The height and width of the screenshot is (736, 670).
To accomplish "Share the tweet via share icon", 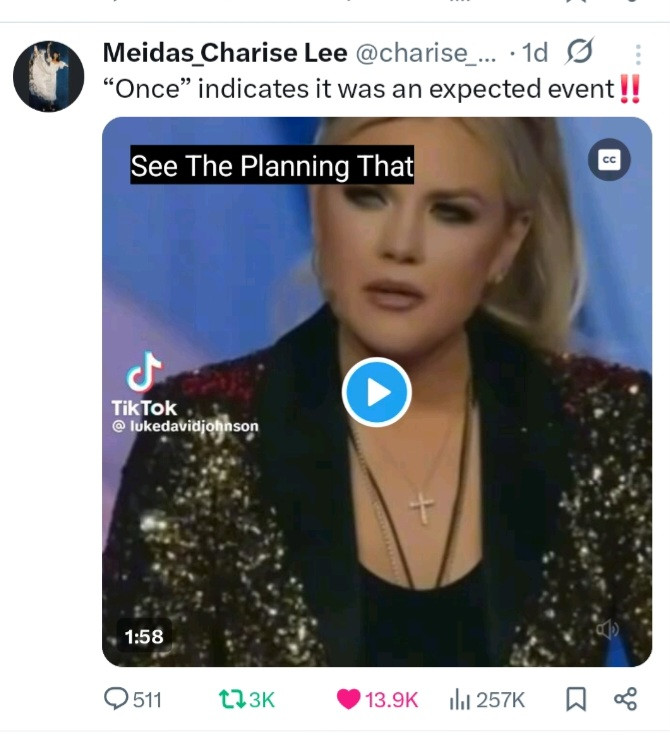I will pos(625,699).
